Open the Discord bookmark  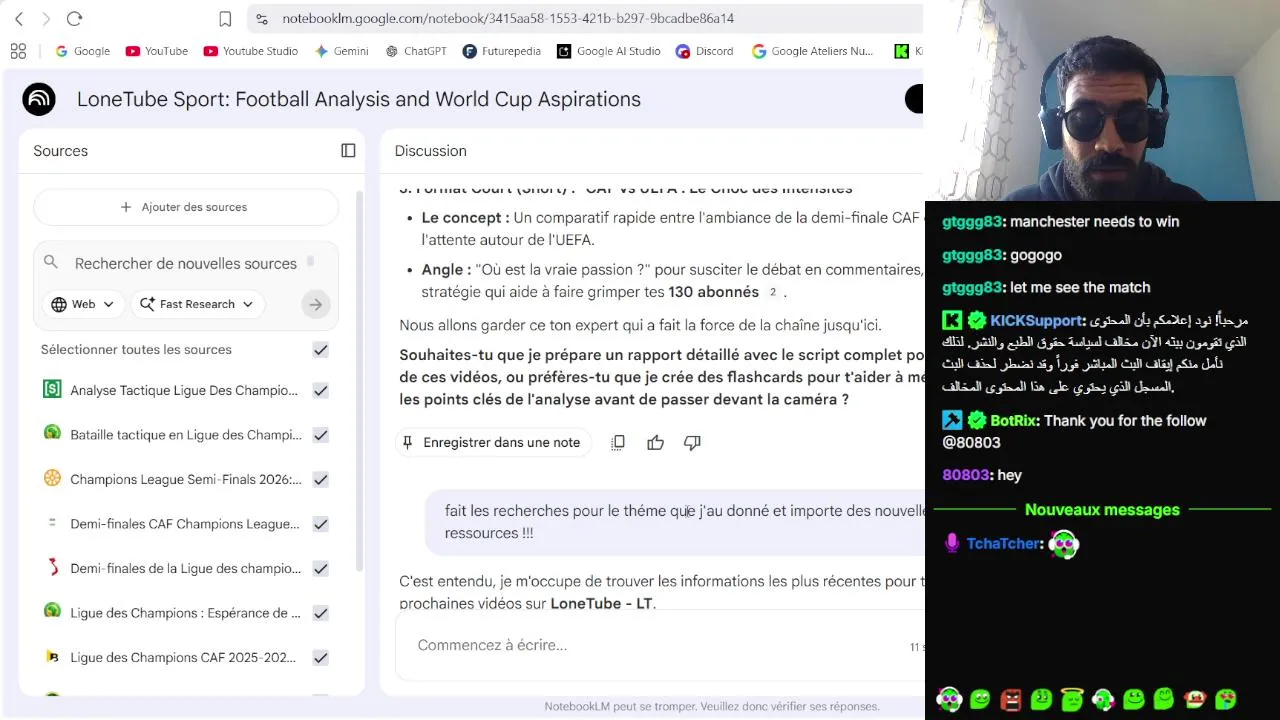tap(704, 51)
